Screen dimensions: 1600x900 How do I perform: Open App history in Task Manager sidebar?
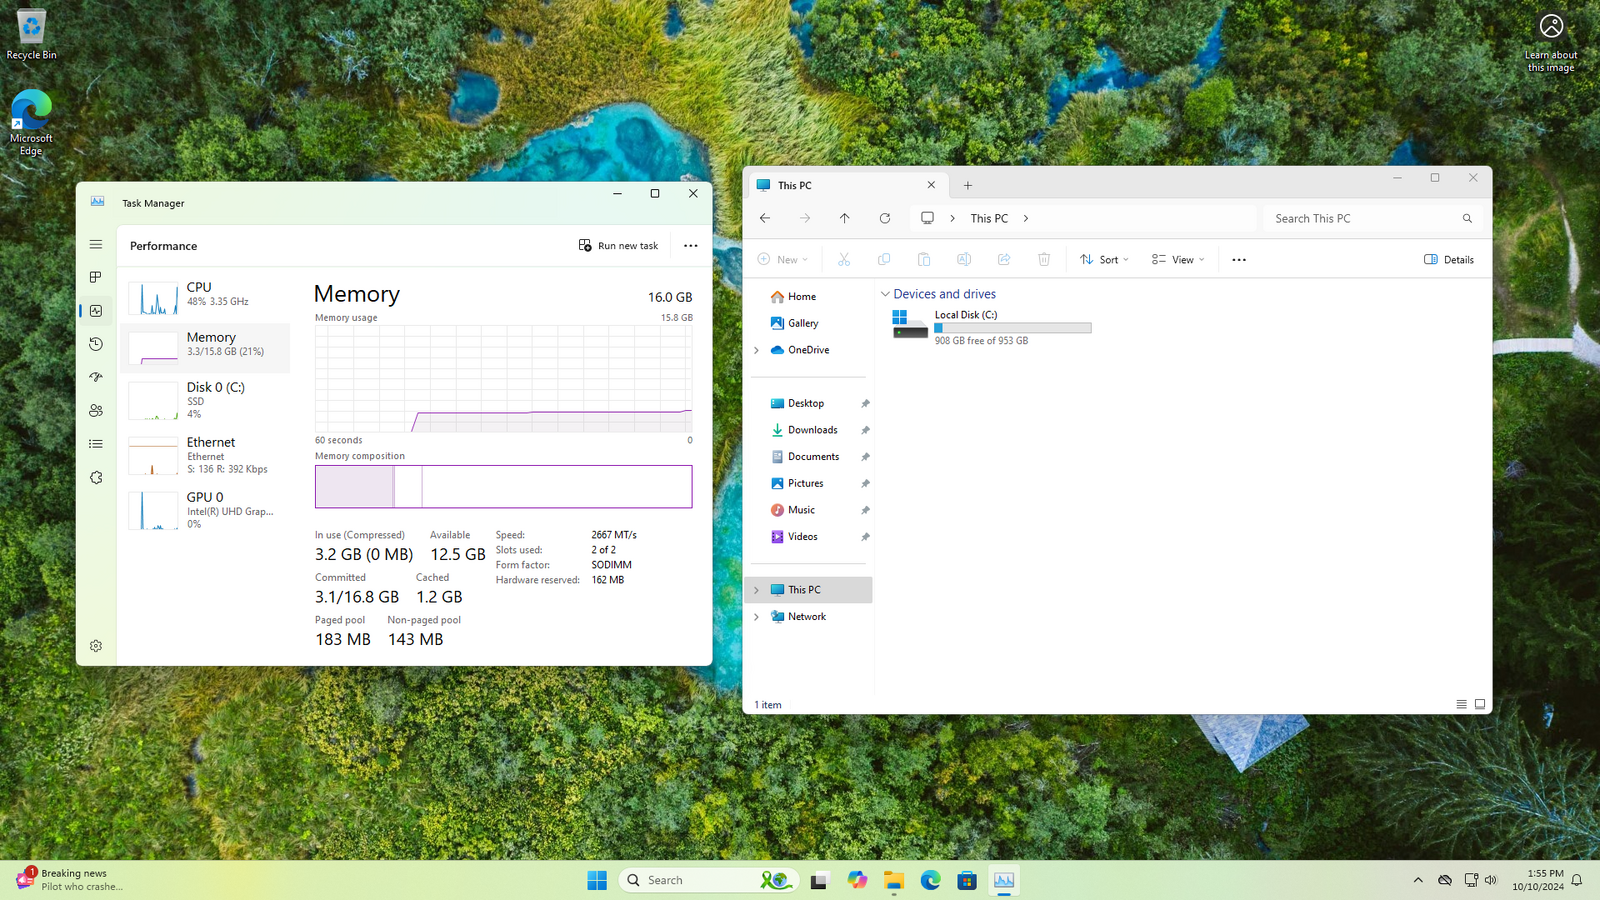(96, 344)
